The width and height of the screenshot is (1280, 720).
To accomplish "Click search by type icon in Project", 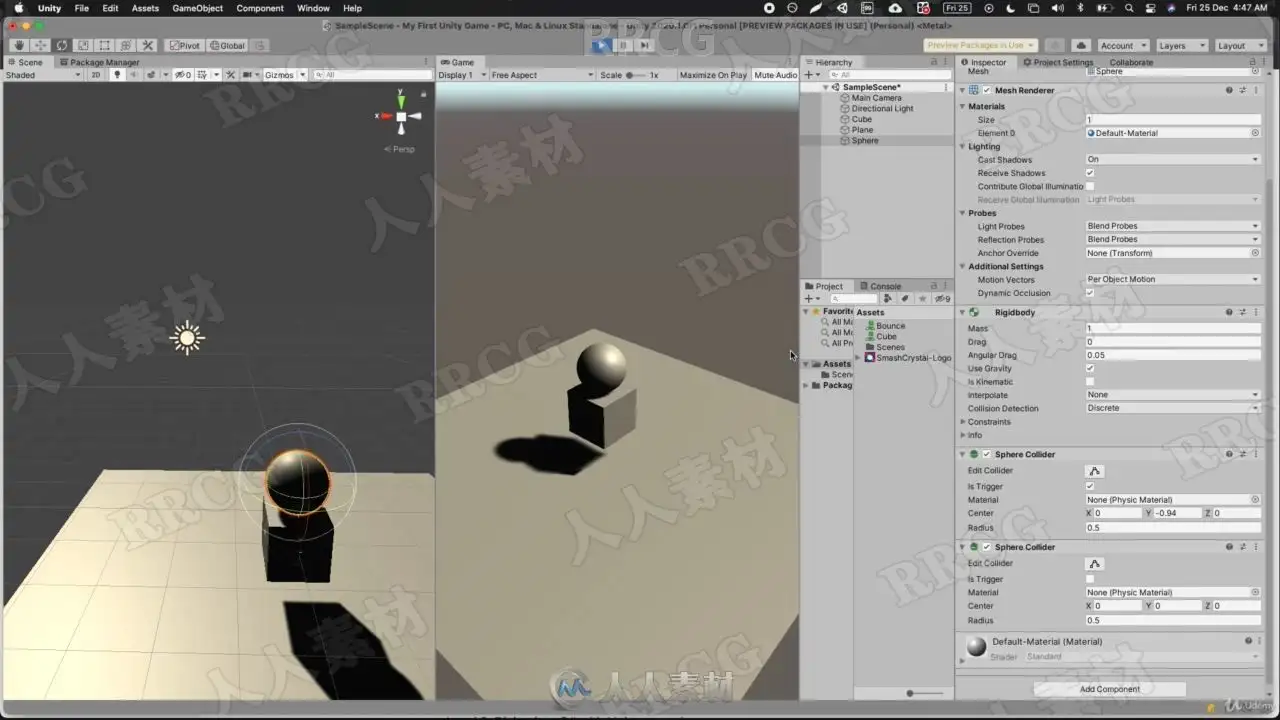I will (x=888, y=299).
